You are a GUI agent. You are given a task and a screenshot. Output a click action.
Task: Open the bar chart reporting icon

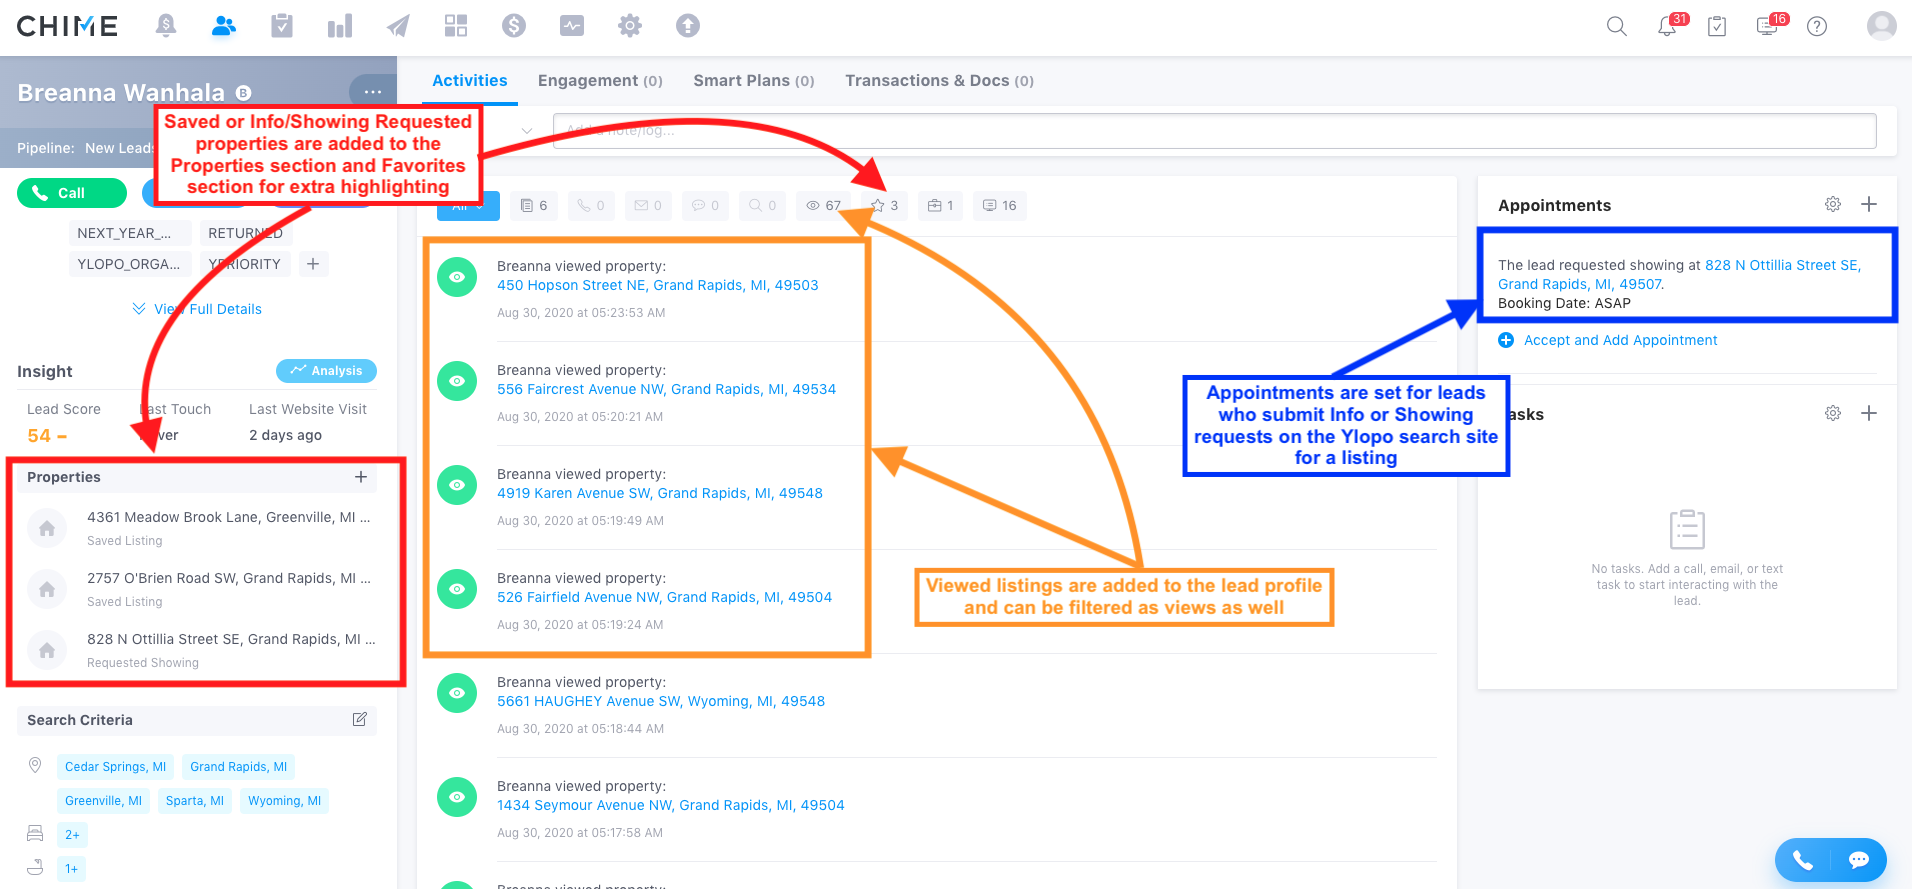pyautogui.click(x=340, y=26)
